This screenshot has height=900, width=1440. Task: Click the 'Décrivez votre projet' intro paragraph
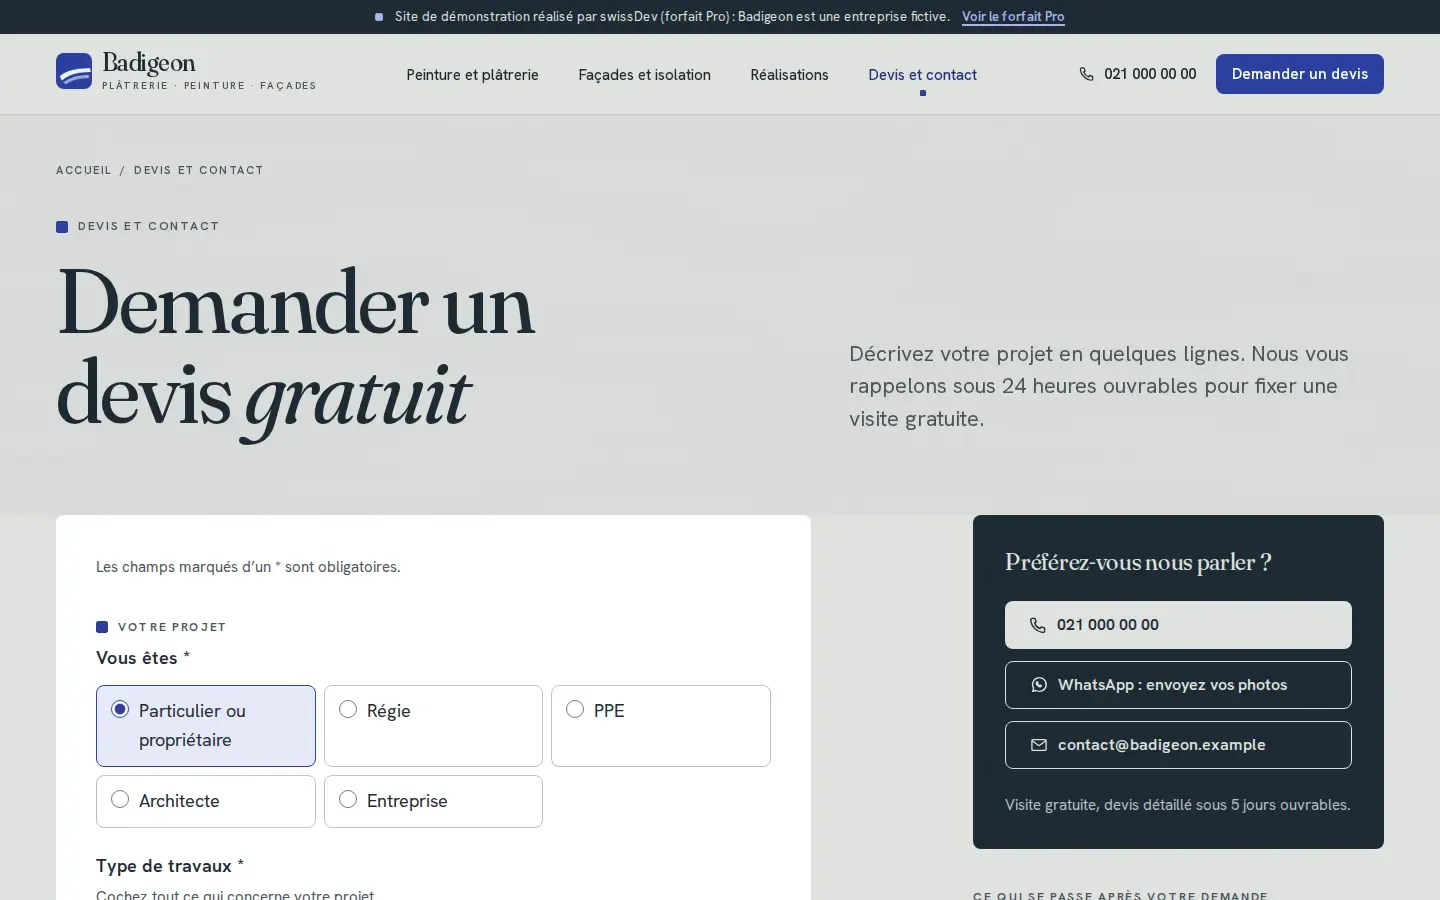click(1099, 386)
